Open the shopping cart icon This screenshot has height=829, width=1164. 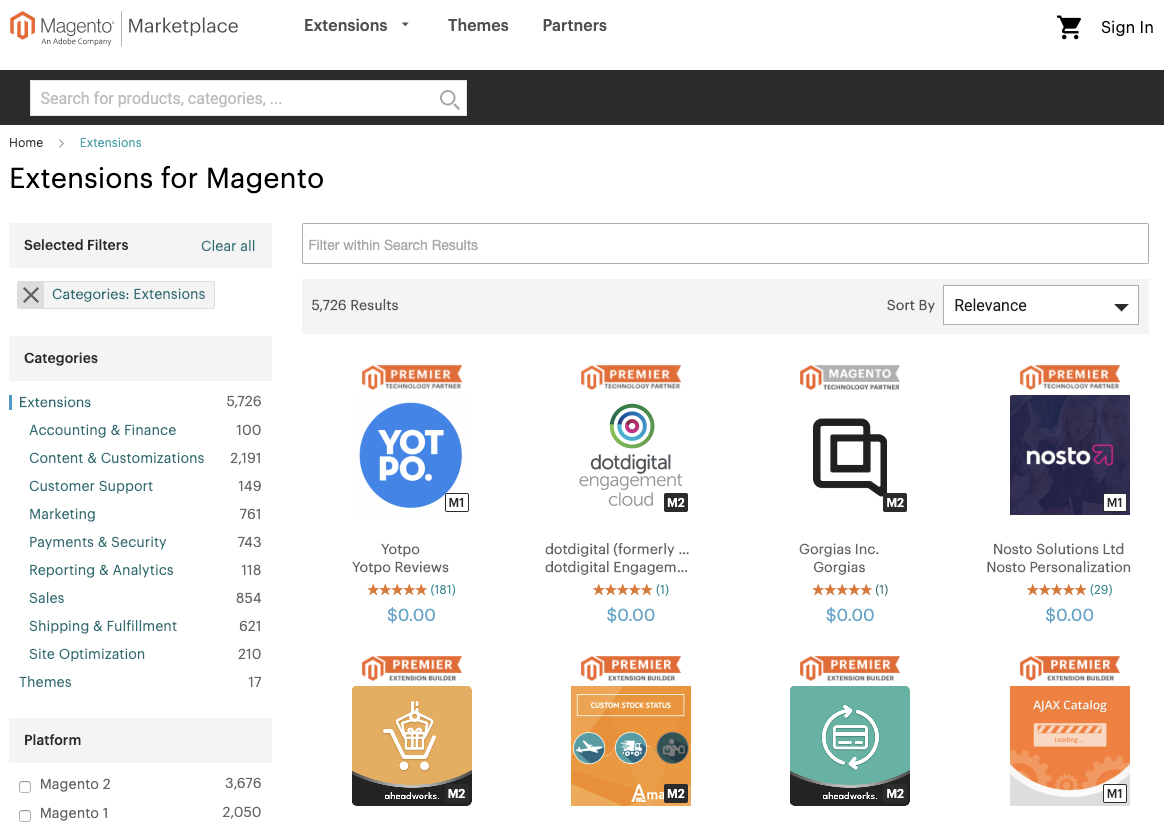click(x=1069, y=27)
